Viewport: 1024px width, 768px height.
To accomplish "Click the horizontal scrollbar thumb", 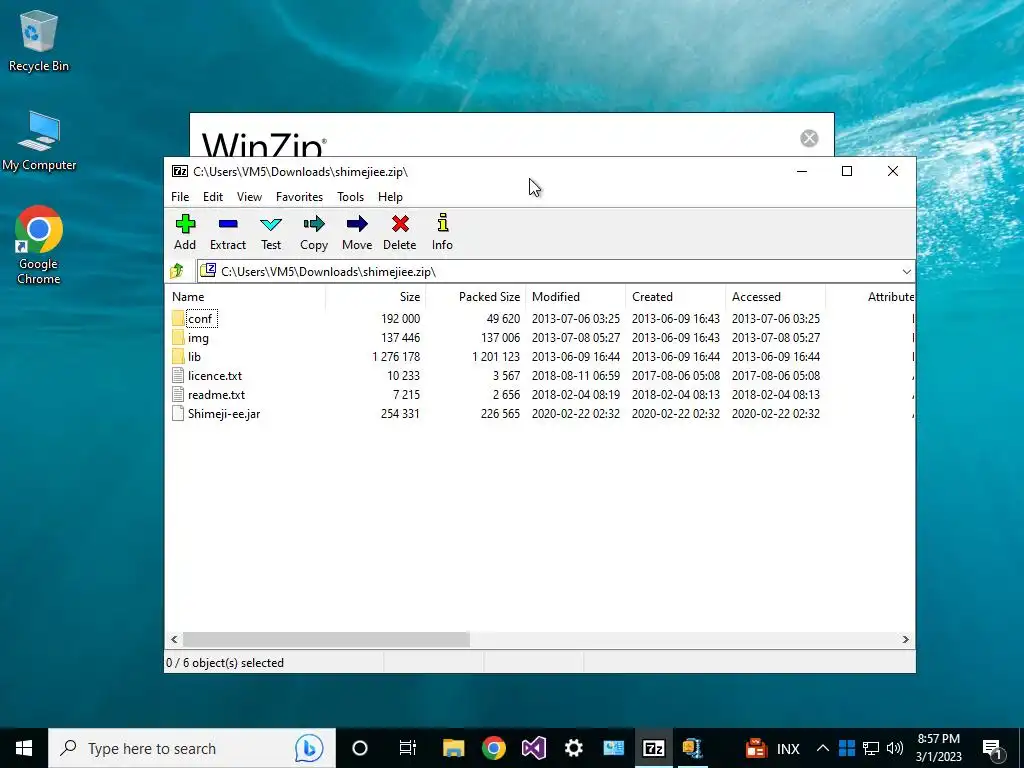I will tap(326, 639).
